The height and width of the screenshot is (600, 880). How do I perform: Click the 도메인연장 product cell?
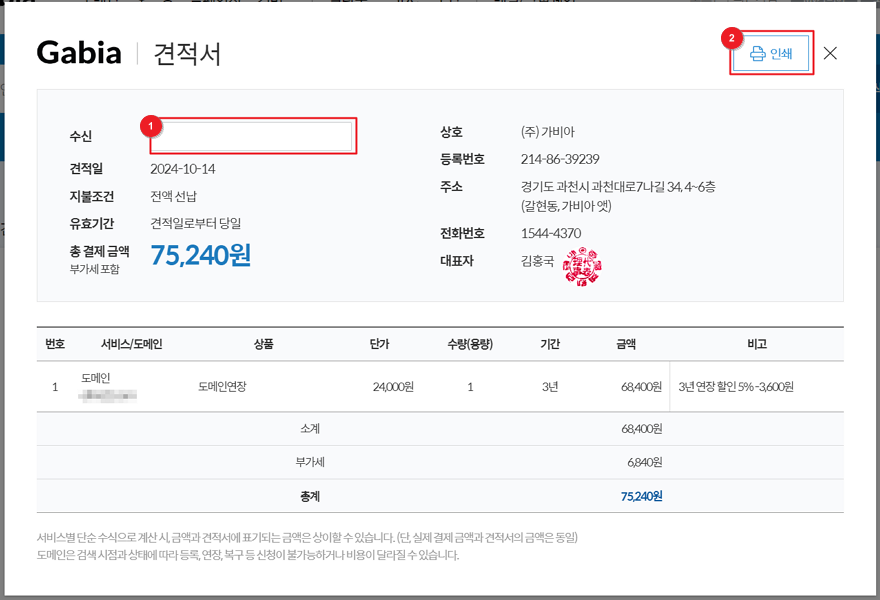click(x=222, y=387)
